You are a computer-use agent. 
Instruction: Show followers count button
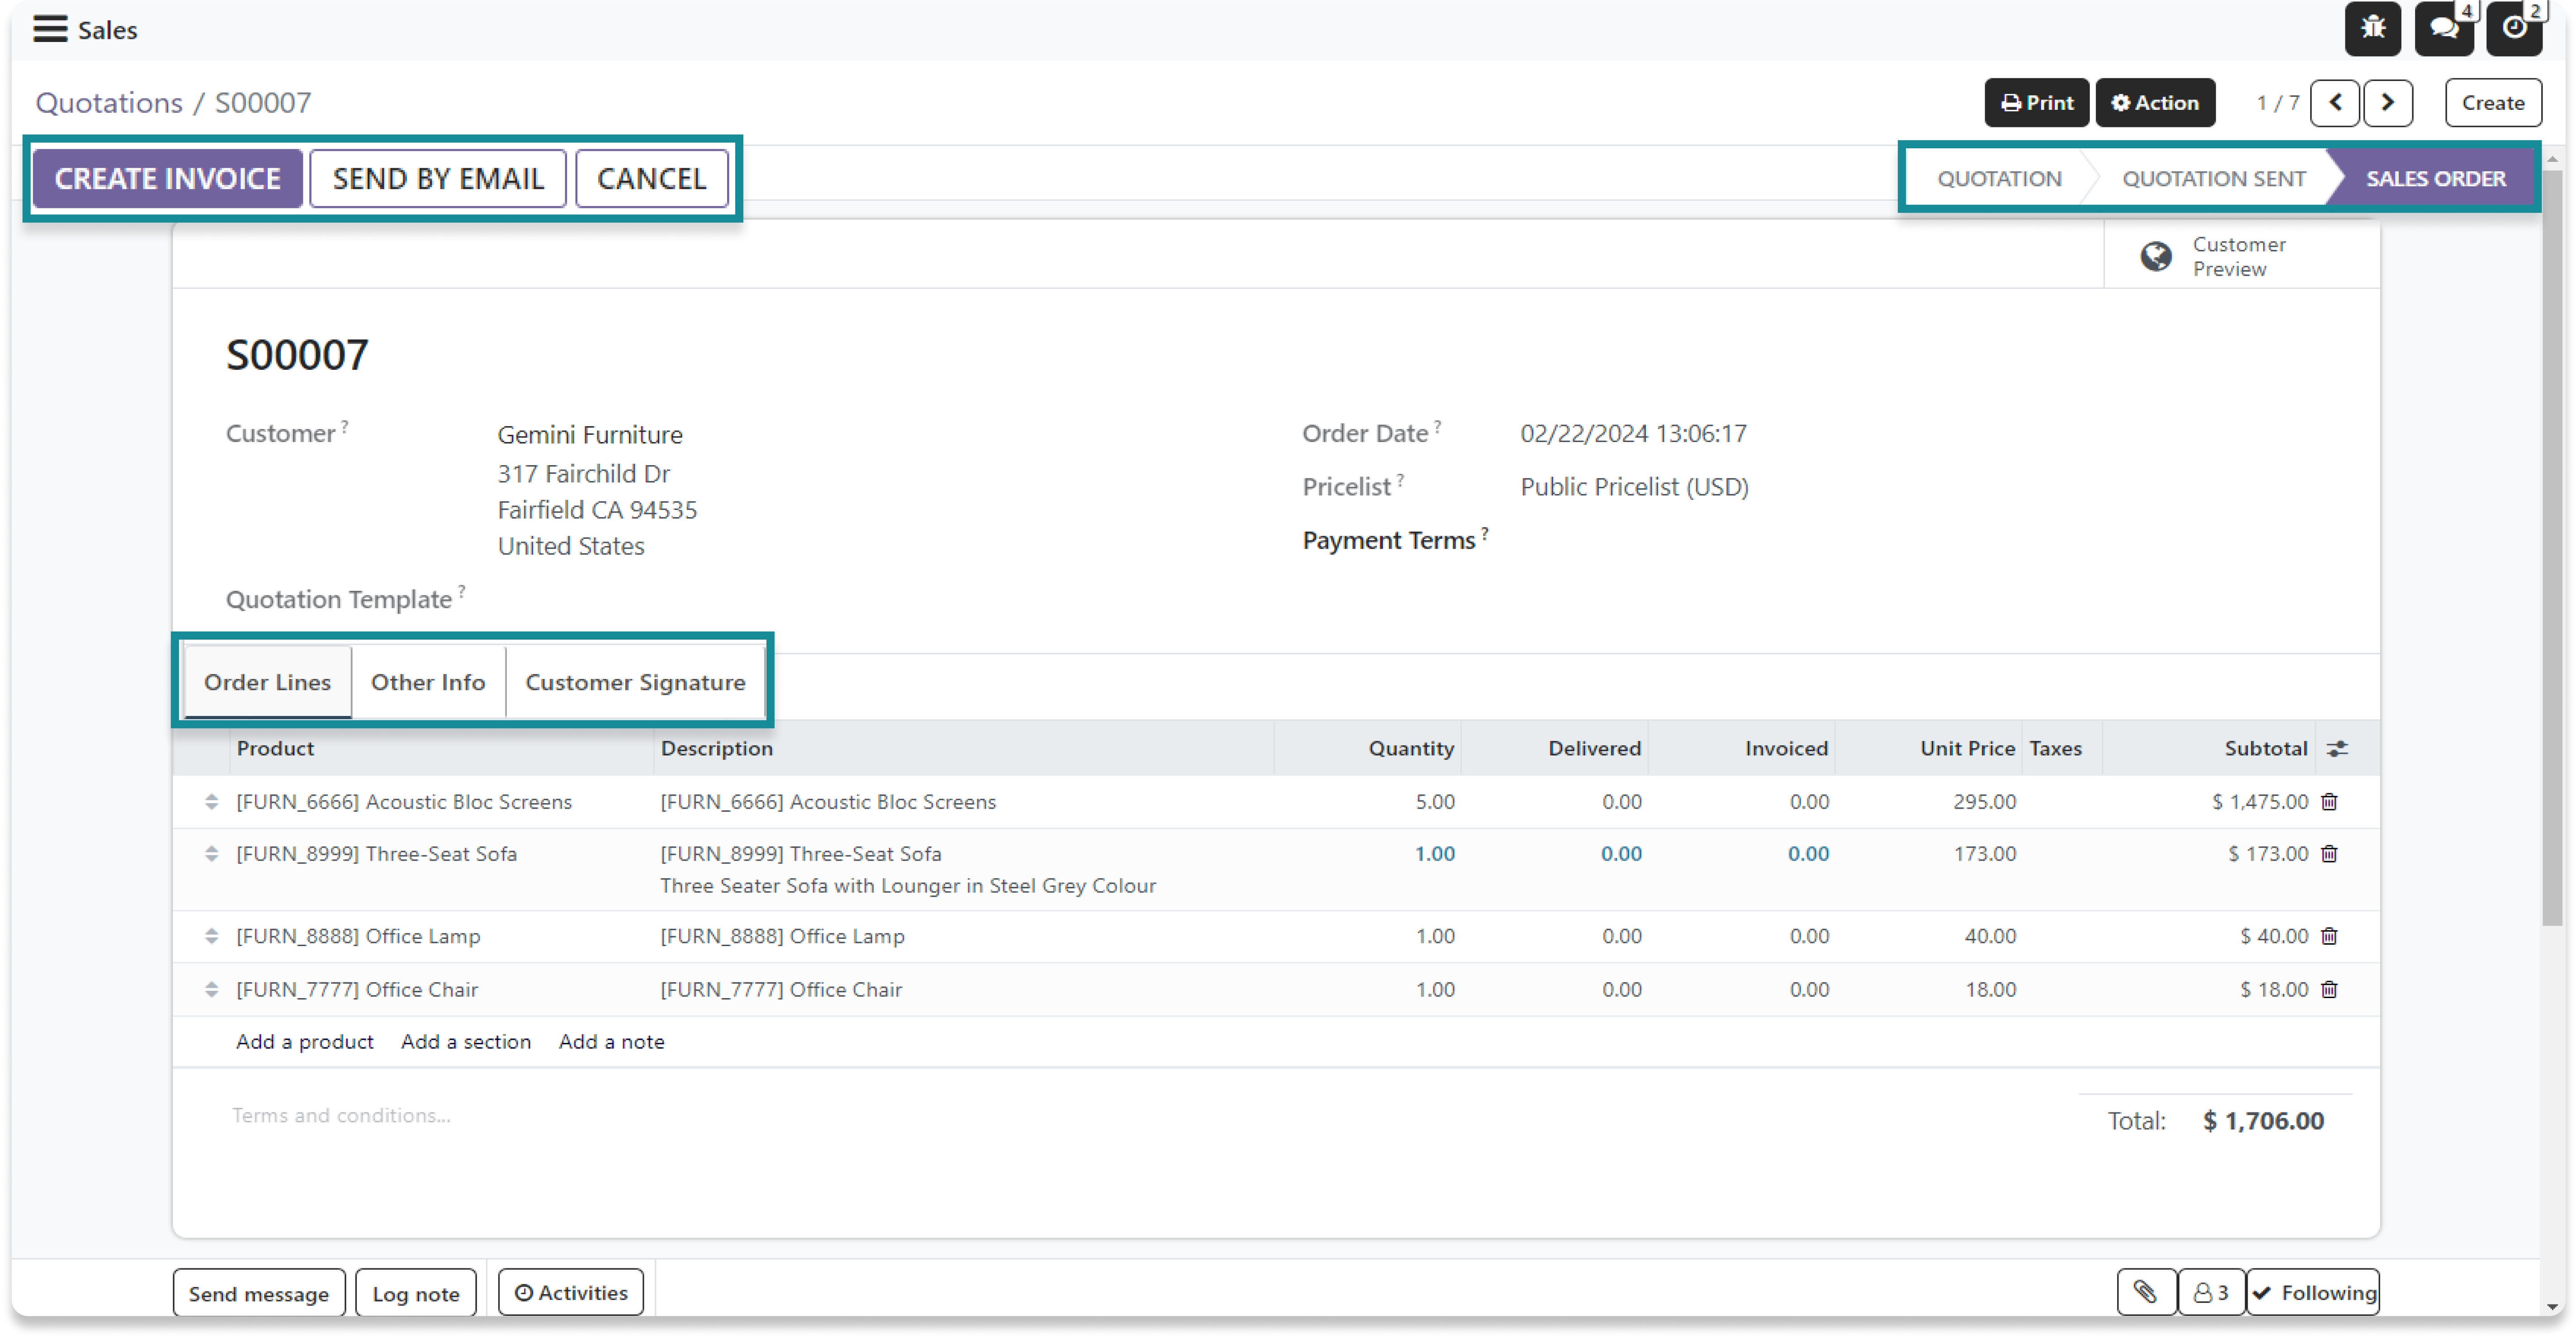2211,1292
